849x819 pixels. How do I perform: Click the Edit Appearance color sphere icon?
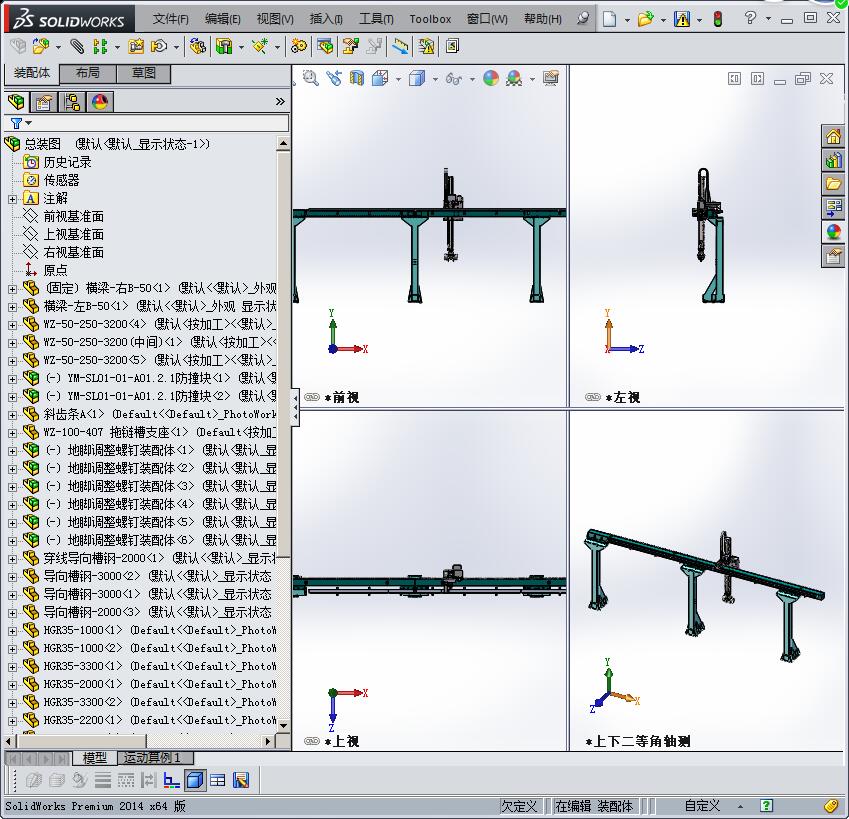coord(491,78)
